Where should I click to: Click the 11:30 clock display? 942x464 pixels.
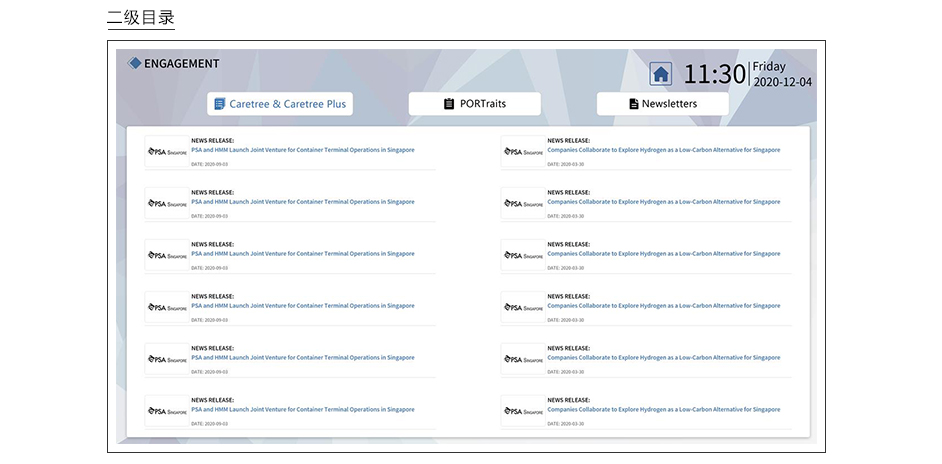point(714,74)
